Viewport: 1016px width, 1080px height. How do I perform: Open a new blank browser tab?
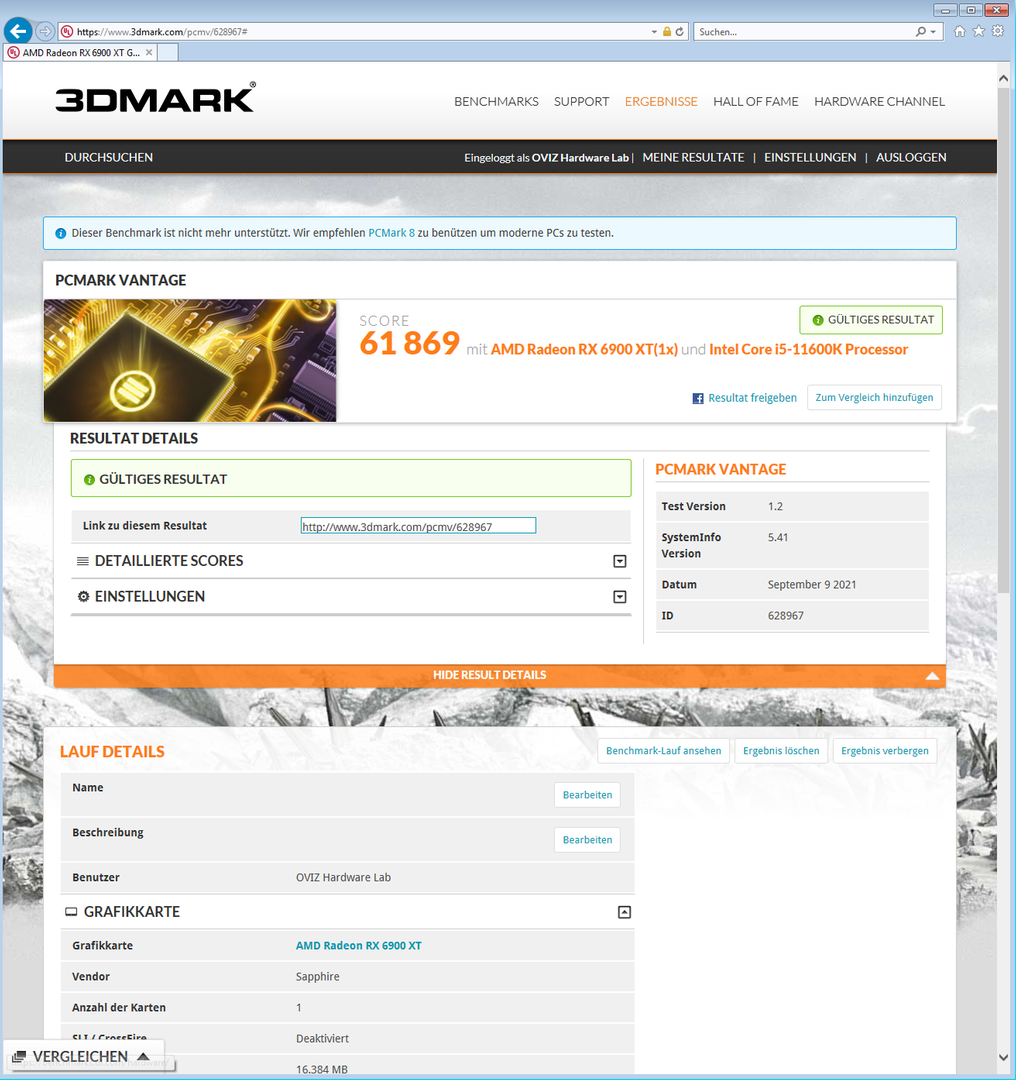point(168,52)
